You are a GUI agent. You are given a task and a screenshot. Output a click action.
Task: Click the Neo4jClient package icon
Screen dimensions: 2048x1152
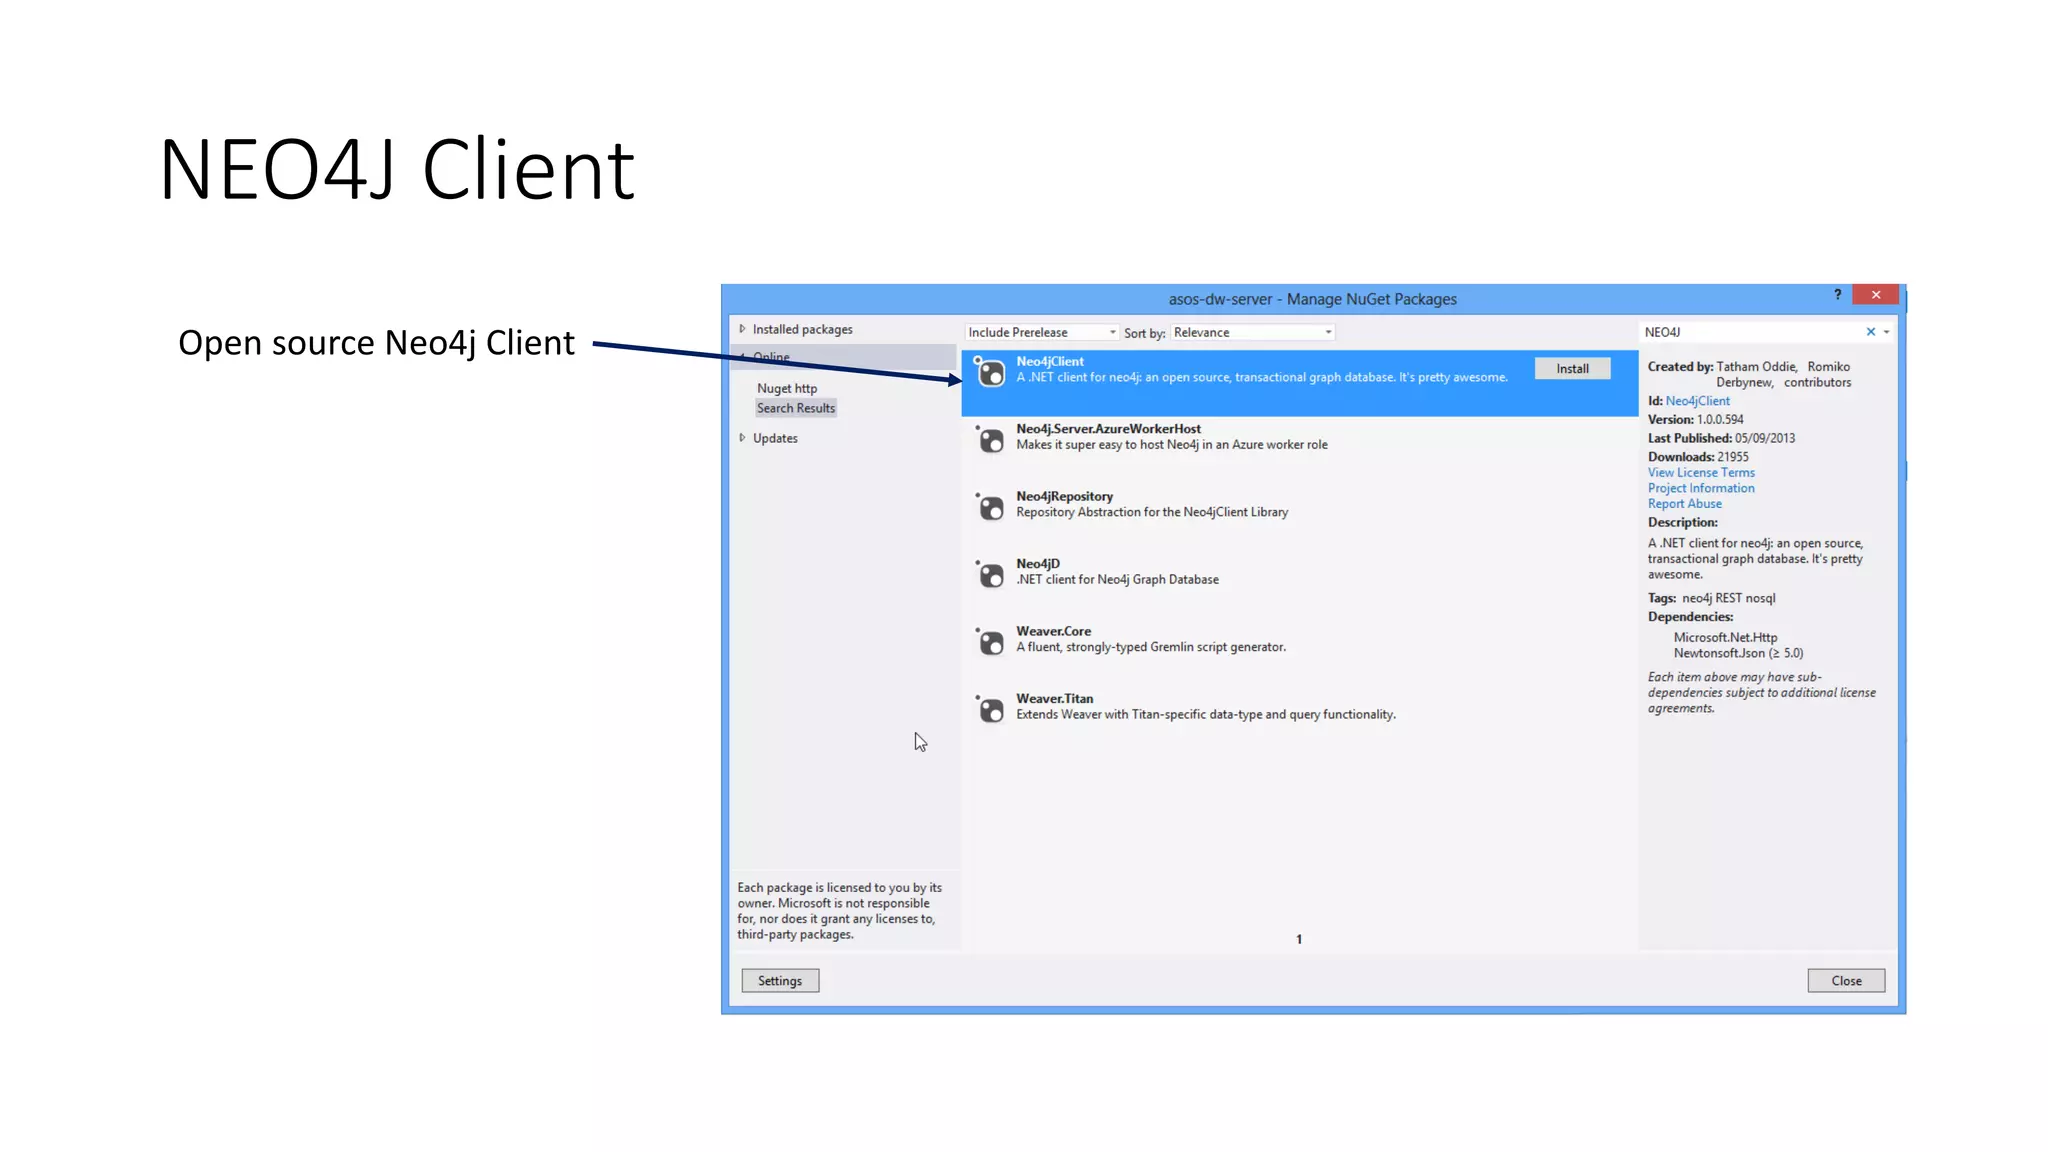[x=990, y=373]
